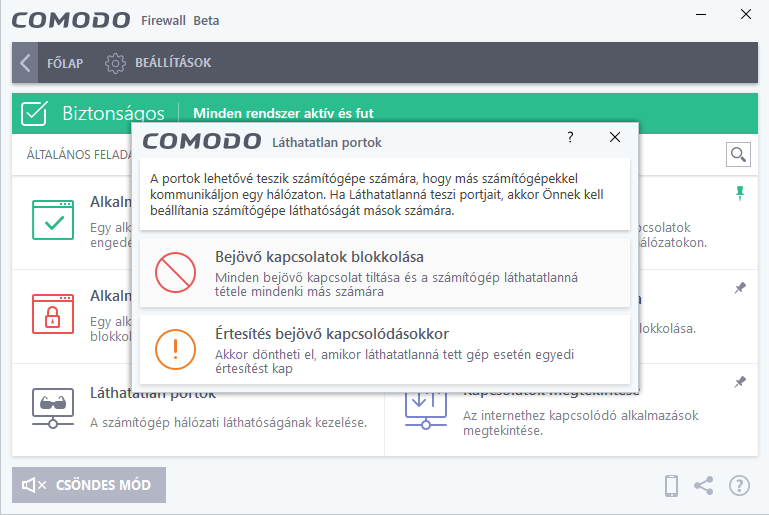Viewport: 769px width, 515px height.
Task: Click the green allow application window icon
Action: (53, 220)
